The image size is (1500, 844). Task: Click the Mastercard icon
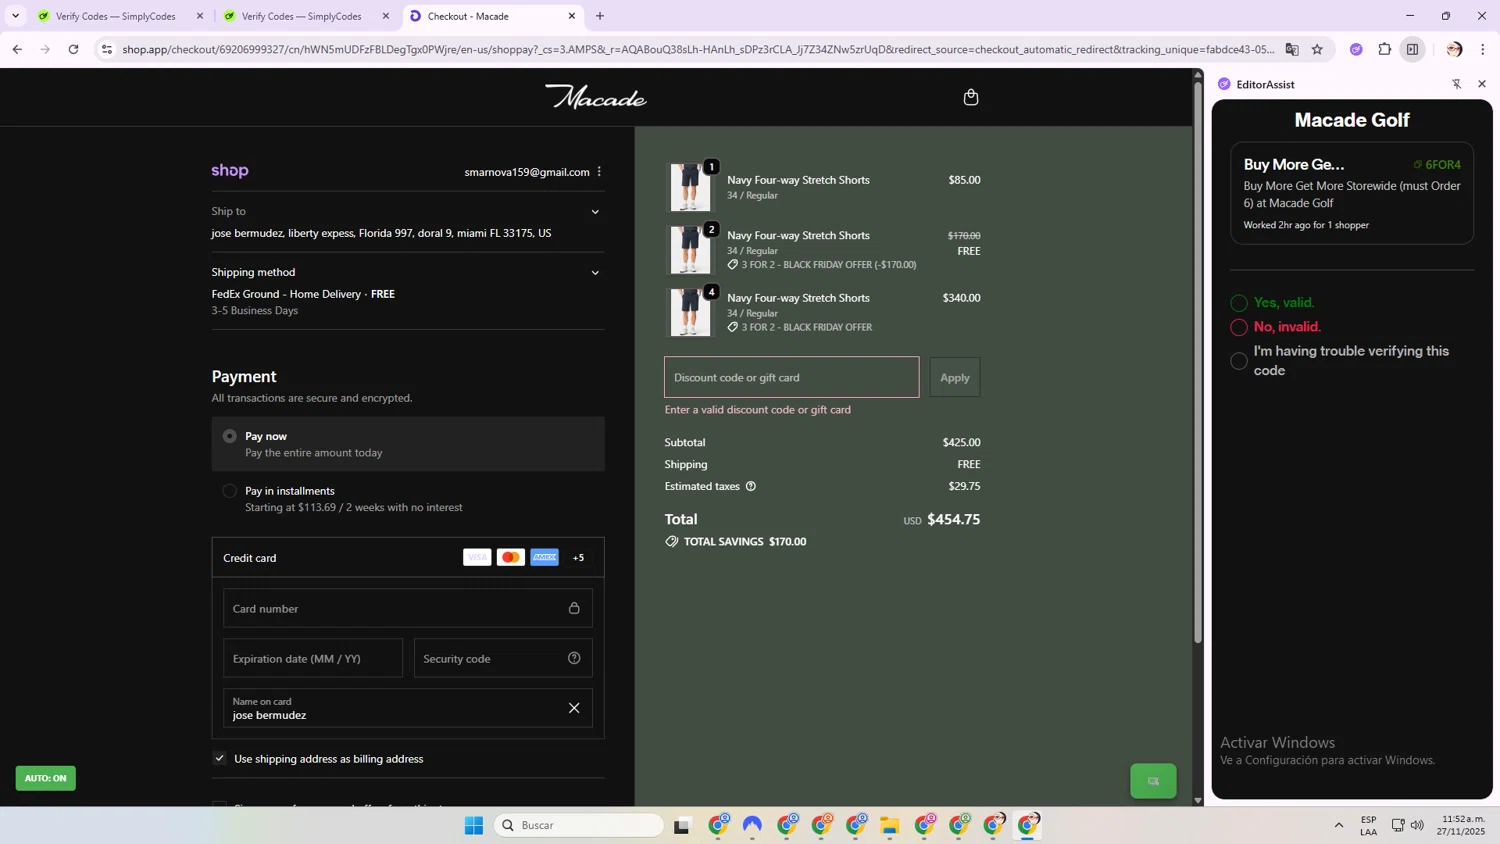coord(511,557)
